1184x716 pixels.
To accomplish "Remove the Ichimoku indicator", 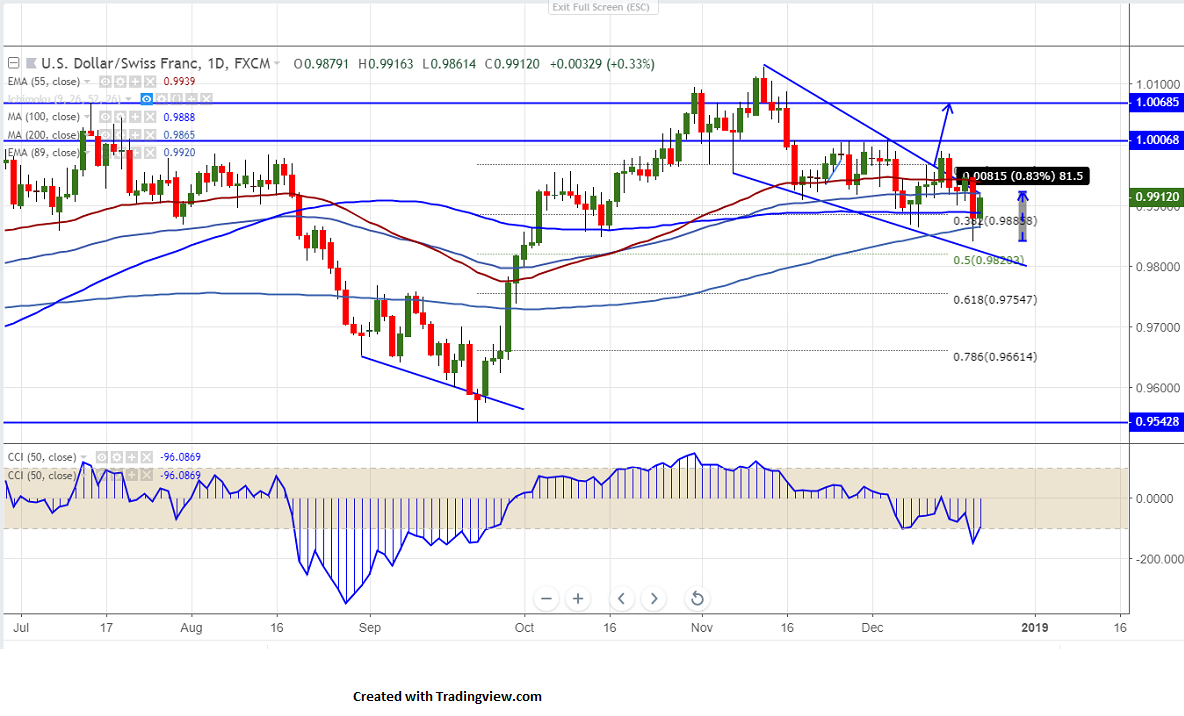I will point(206,99).
